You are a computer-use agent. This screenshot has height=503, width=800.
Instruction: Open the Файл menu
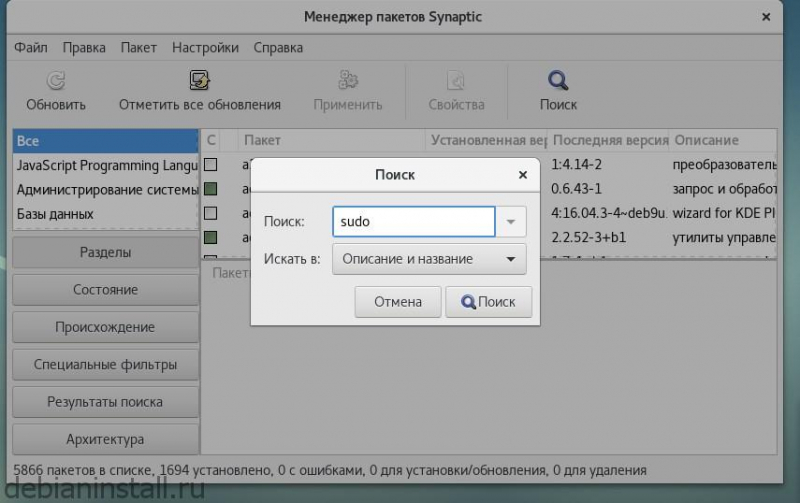pyautogui.click(x=30, y=47)
